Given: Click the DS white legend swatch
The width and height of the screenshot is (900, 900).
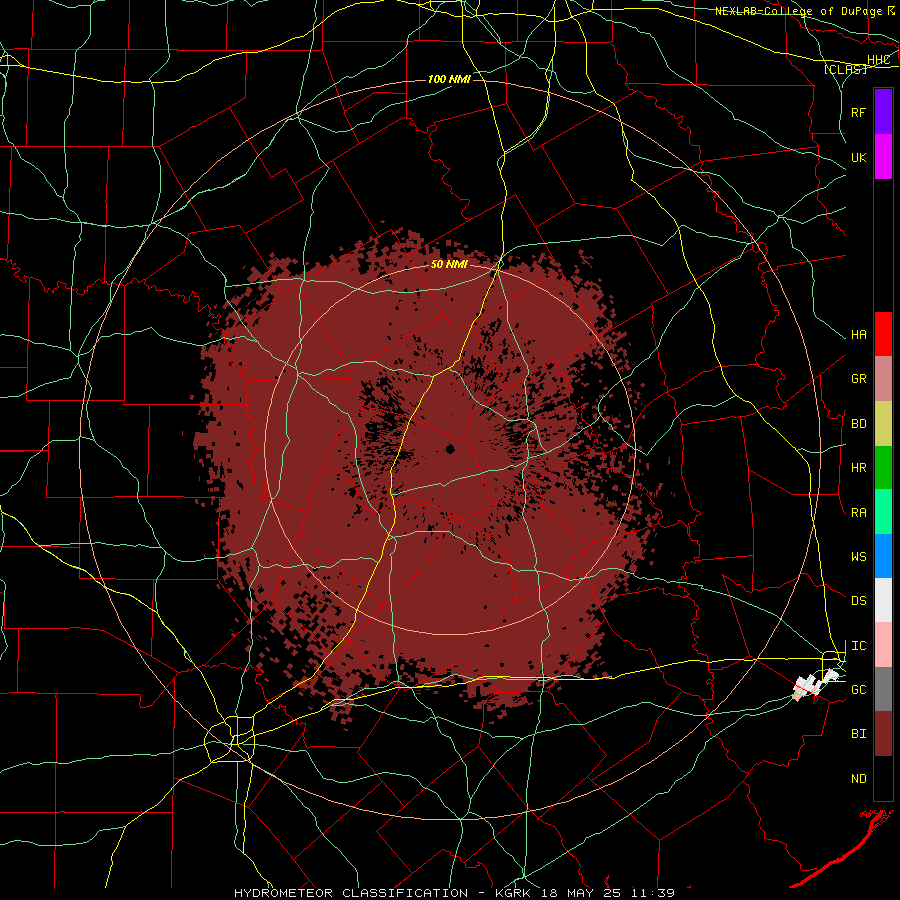Looking at the screenshot, I should tap(883, 600).
